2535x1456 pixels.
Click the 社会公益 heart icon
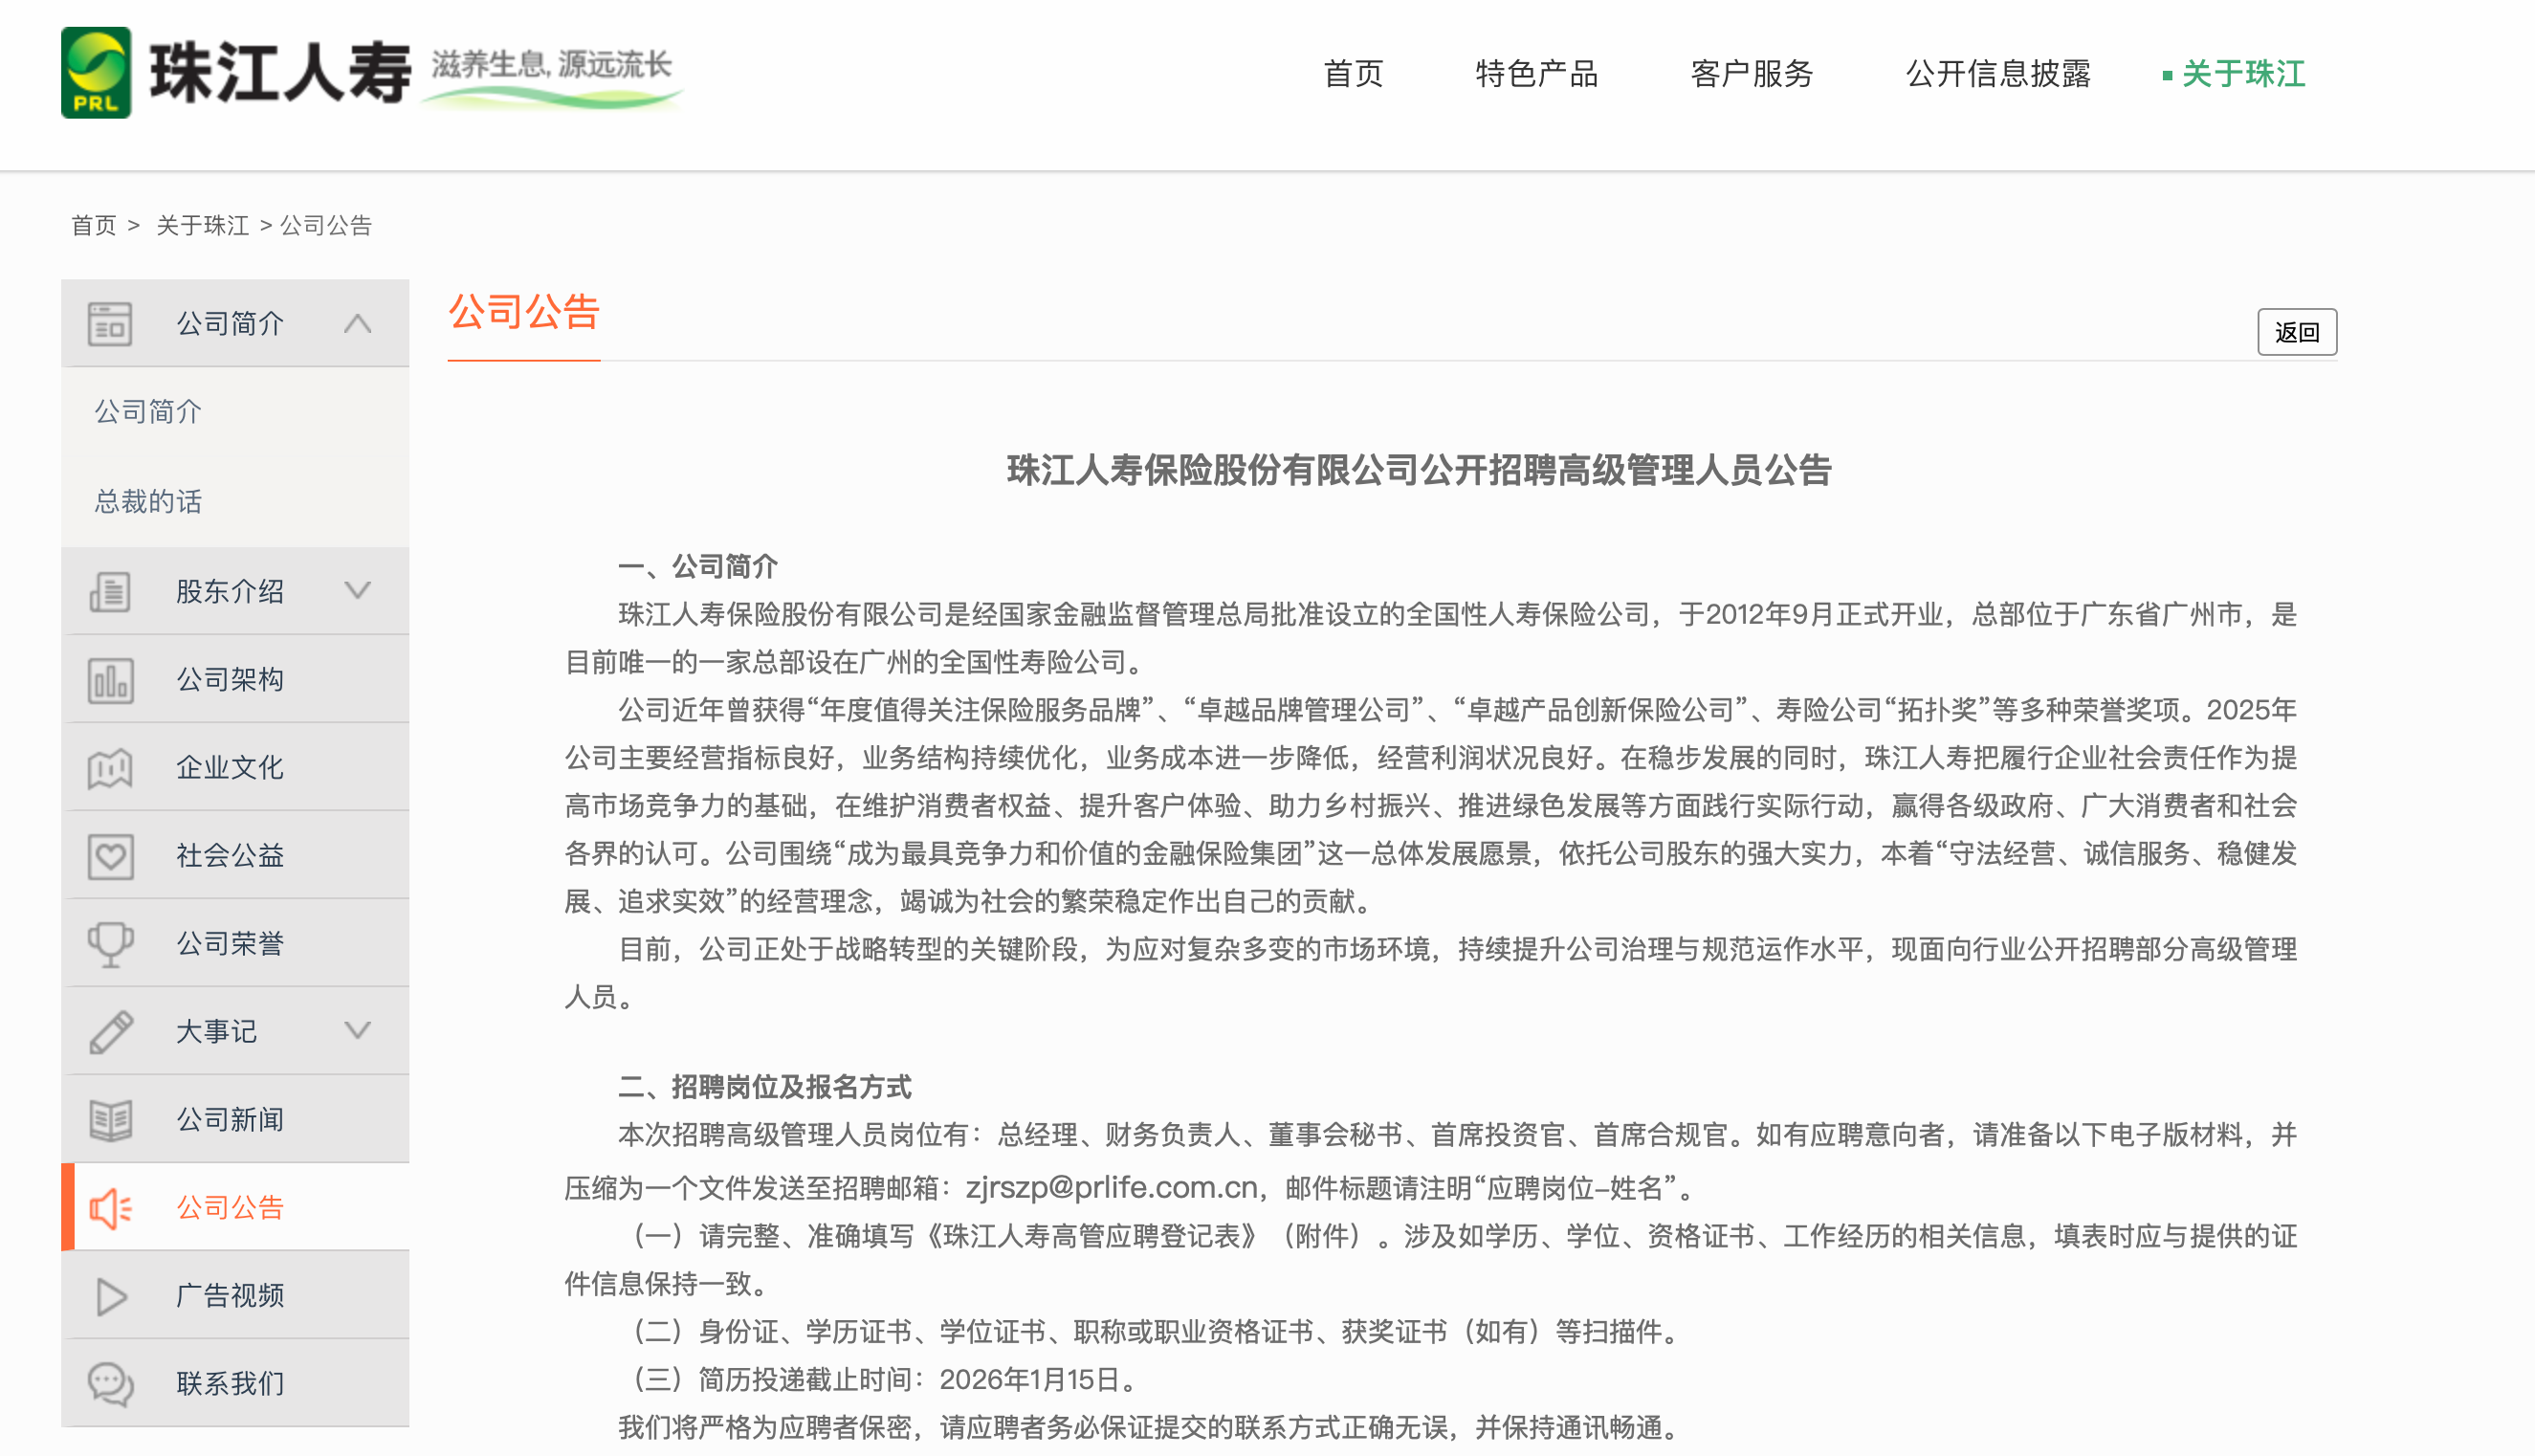pos(110,856)
